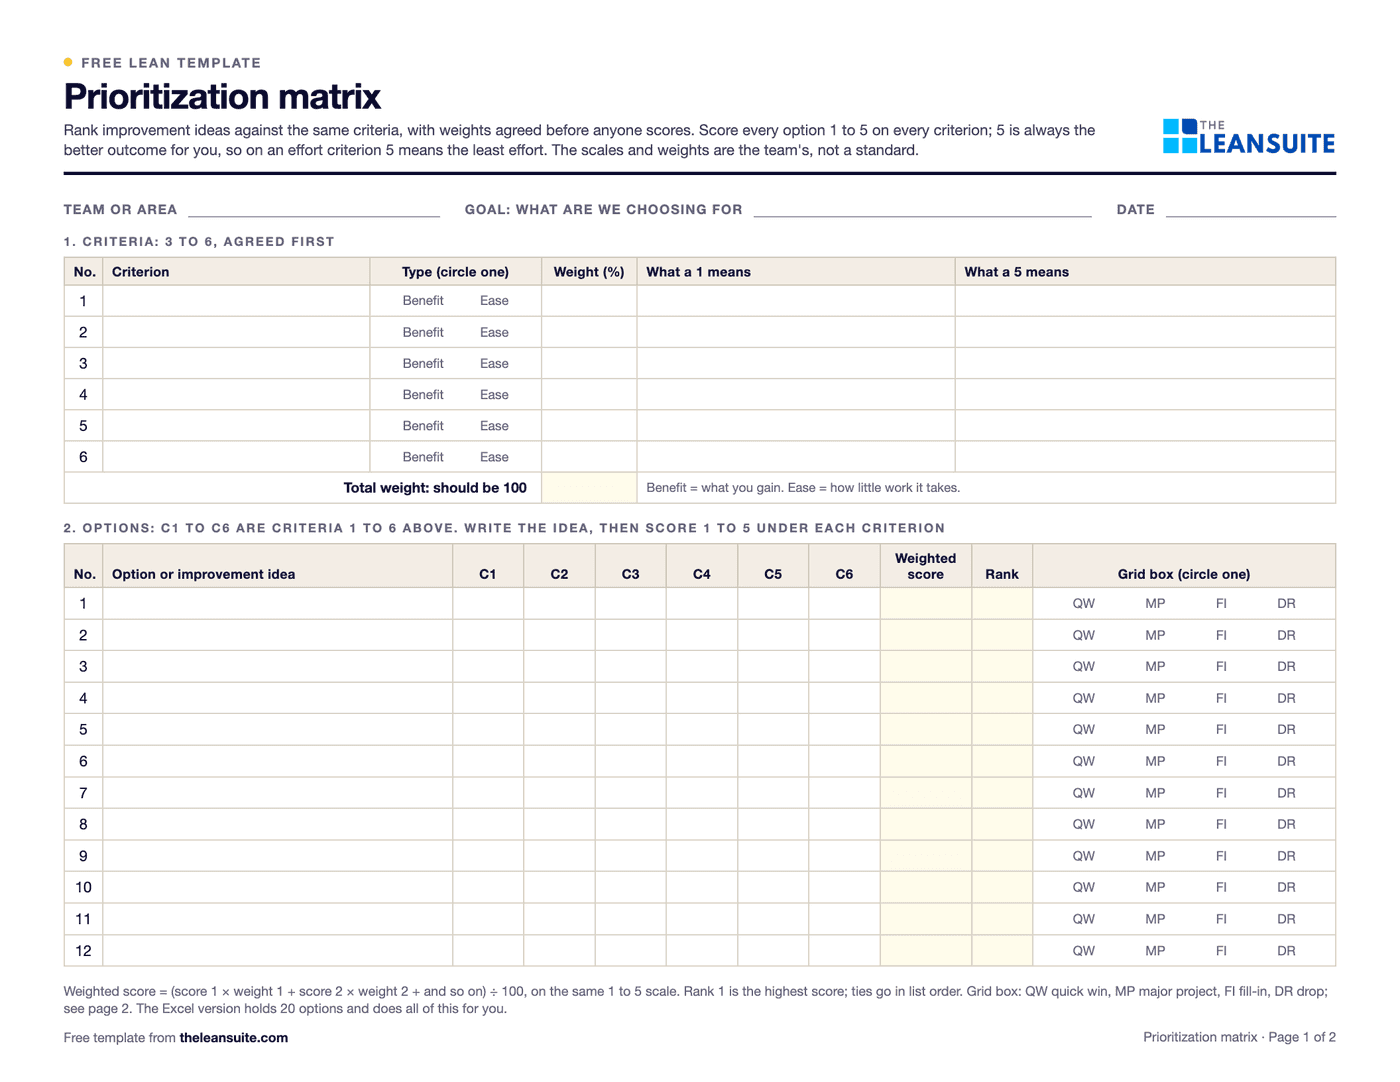Select the C6 score cell for option 9
Screen dimensions: 1400x1082
pos(844,856)
